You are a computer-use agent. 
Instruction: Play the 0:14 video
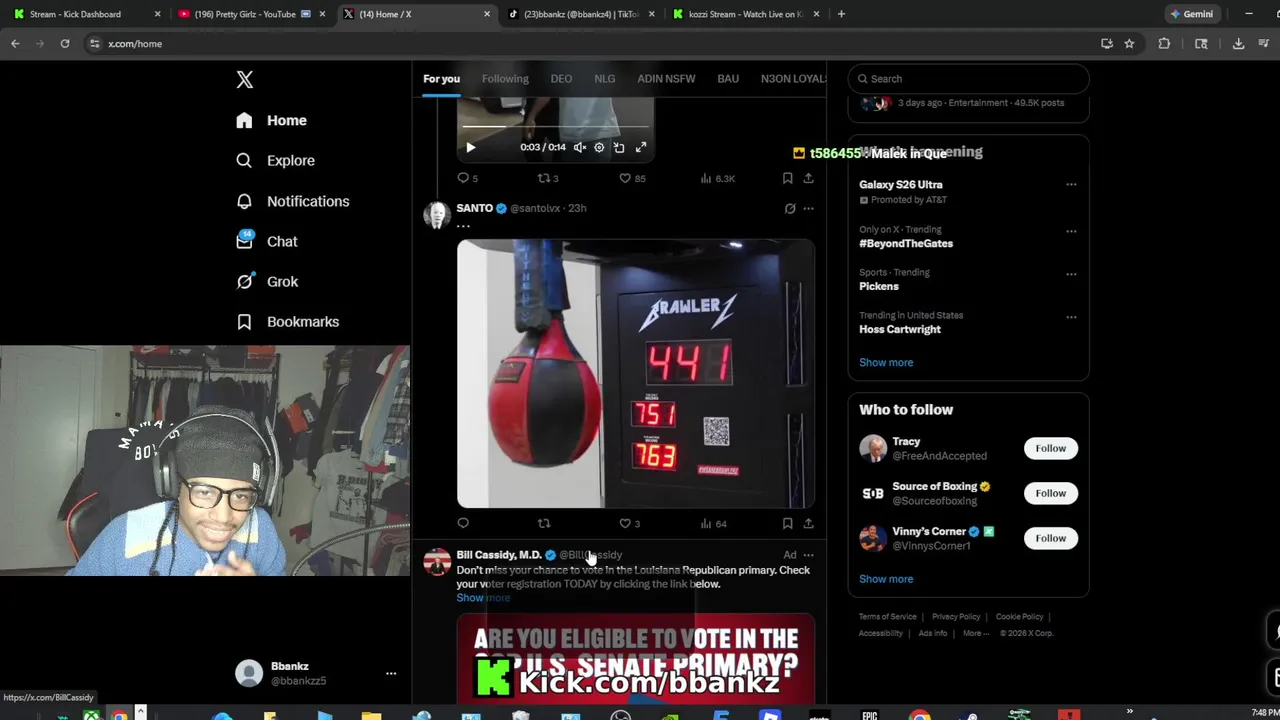(x=471, y=147)
